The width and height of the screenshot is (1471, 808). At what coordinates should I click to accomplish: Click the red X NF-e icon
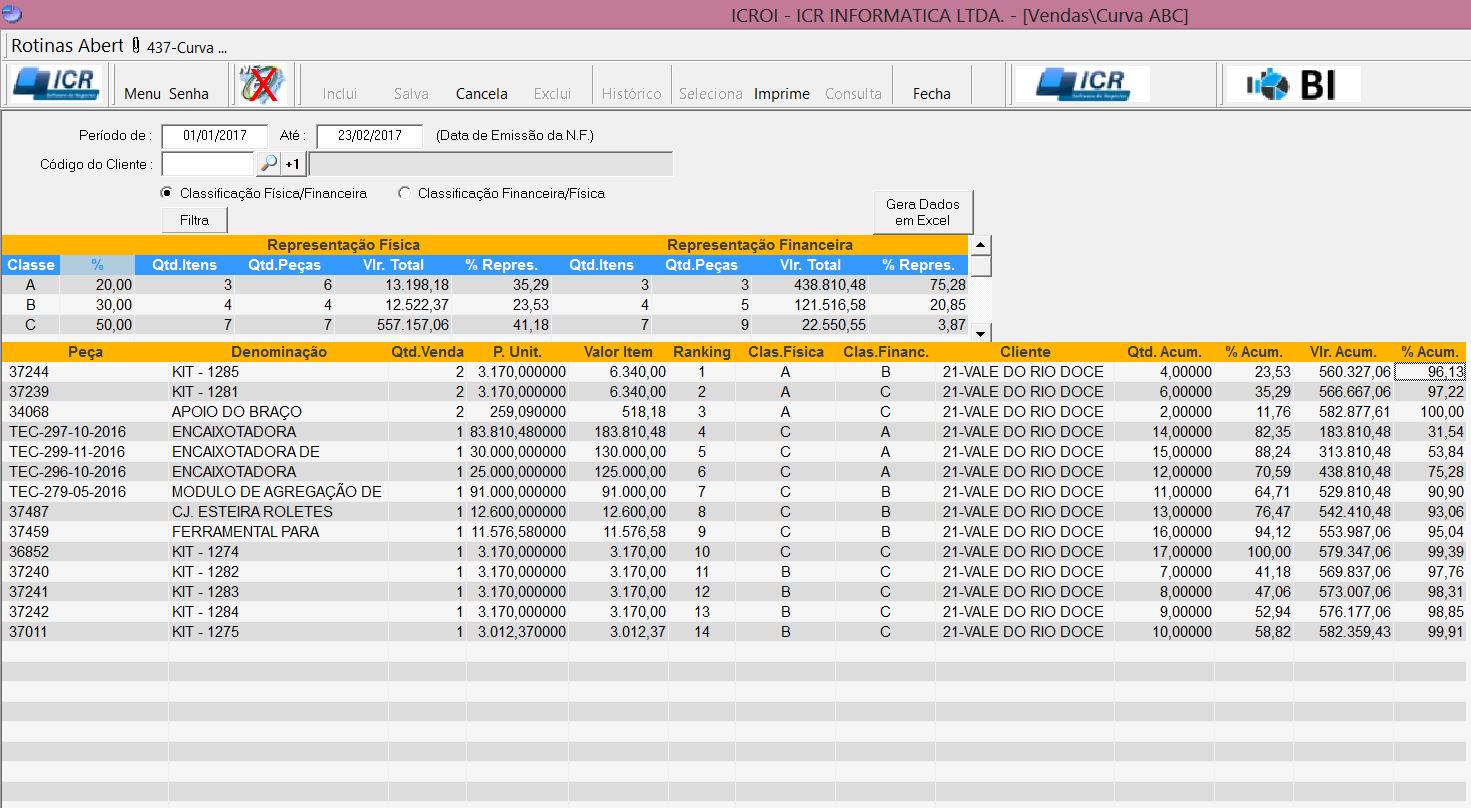(262, 85)
